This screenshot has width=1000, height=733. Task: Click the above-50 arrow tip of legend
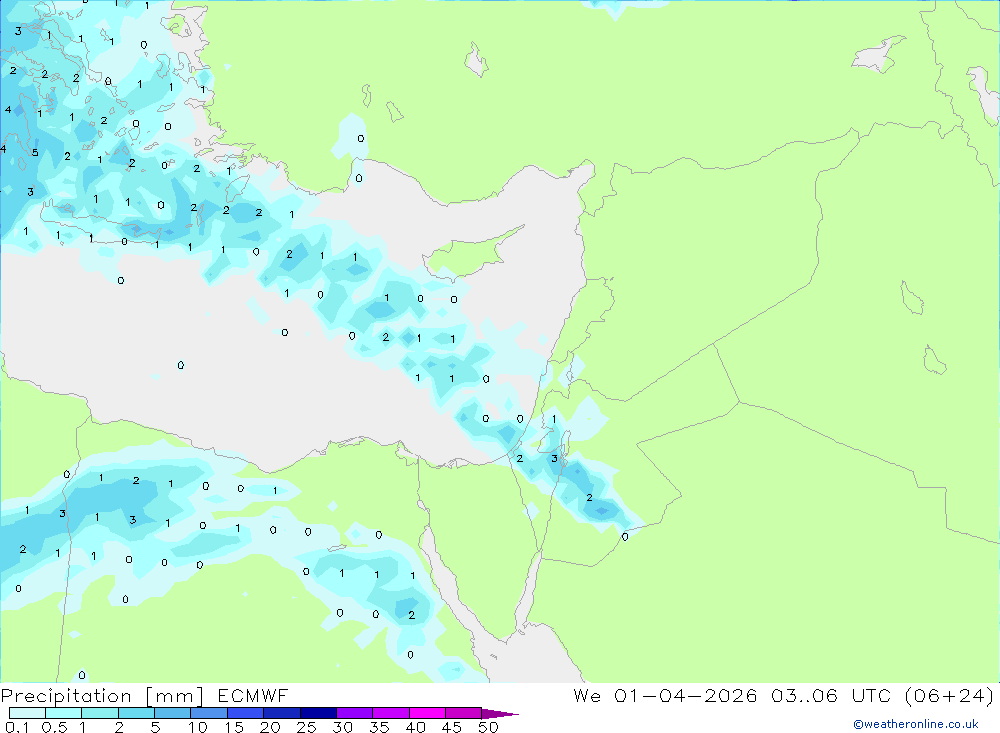point(500,714)
